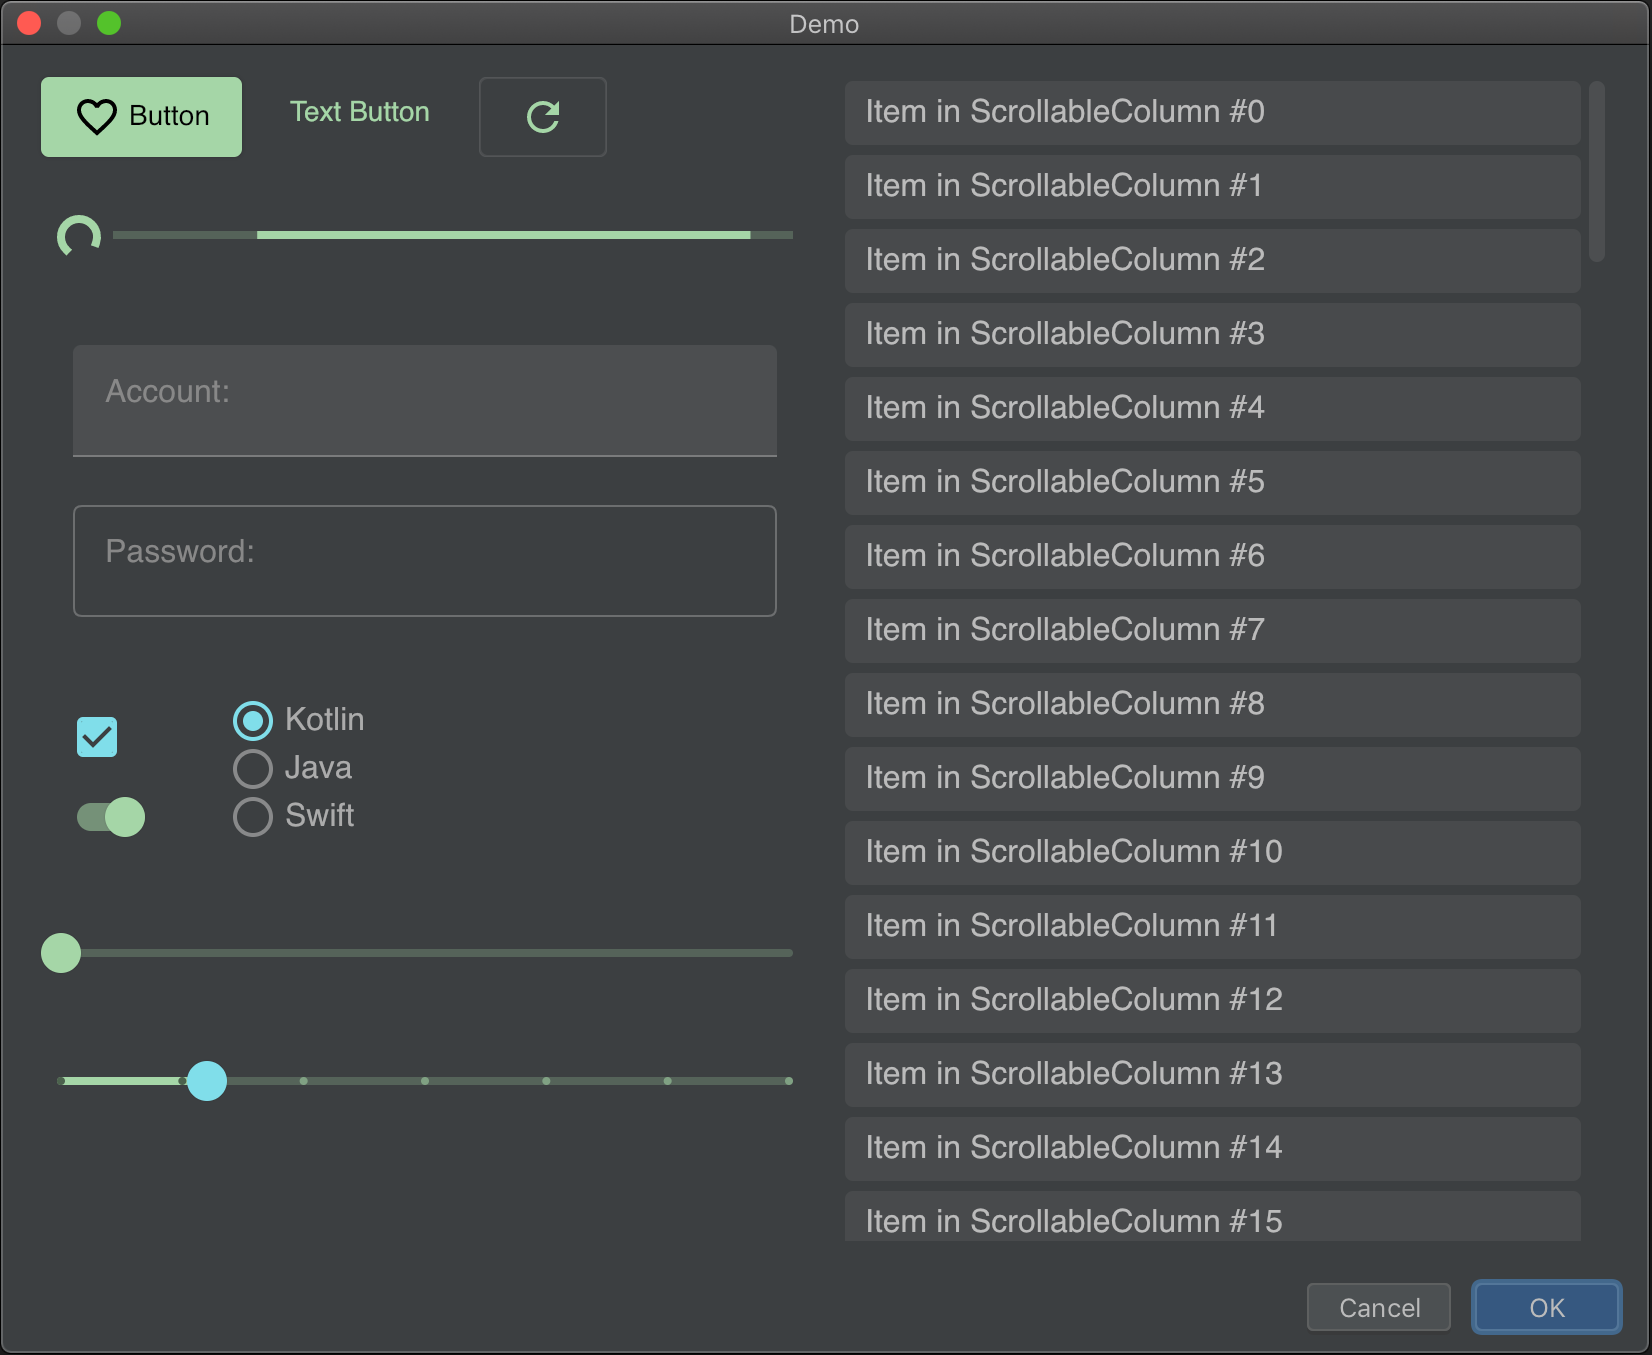Select the Kotlin radio button
Viewport: 1652px width, 1355px height.
pos(253,720)
